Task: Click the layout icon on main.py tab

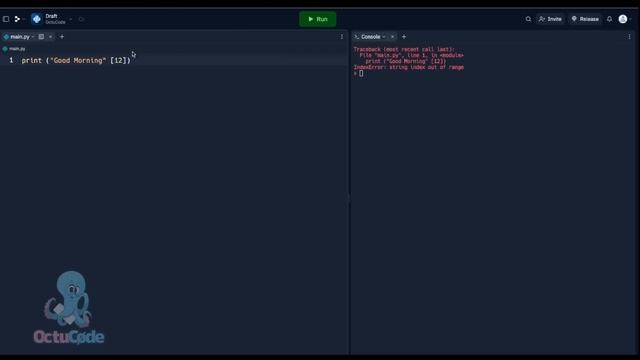Action: (41, 37)
